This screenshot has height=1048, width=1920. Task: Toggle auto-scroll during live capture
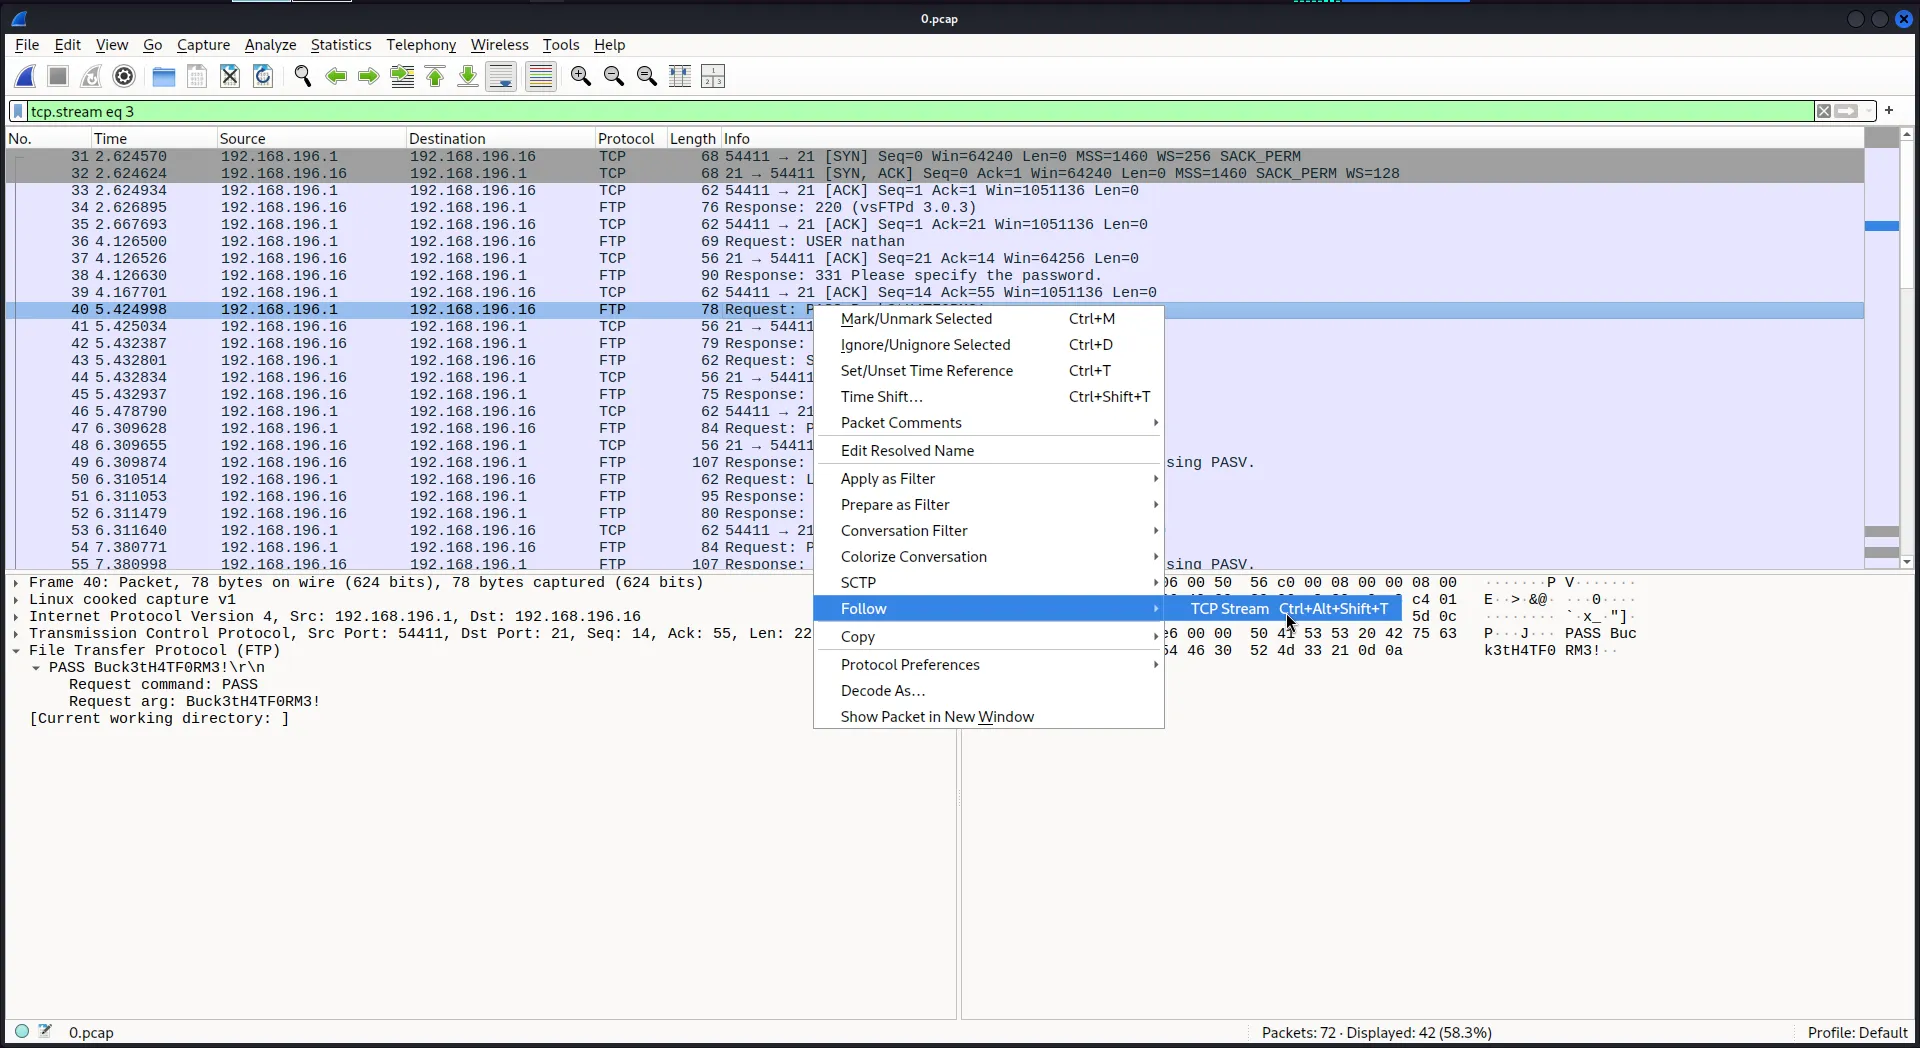point(501,76)
